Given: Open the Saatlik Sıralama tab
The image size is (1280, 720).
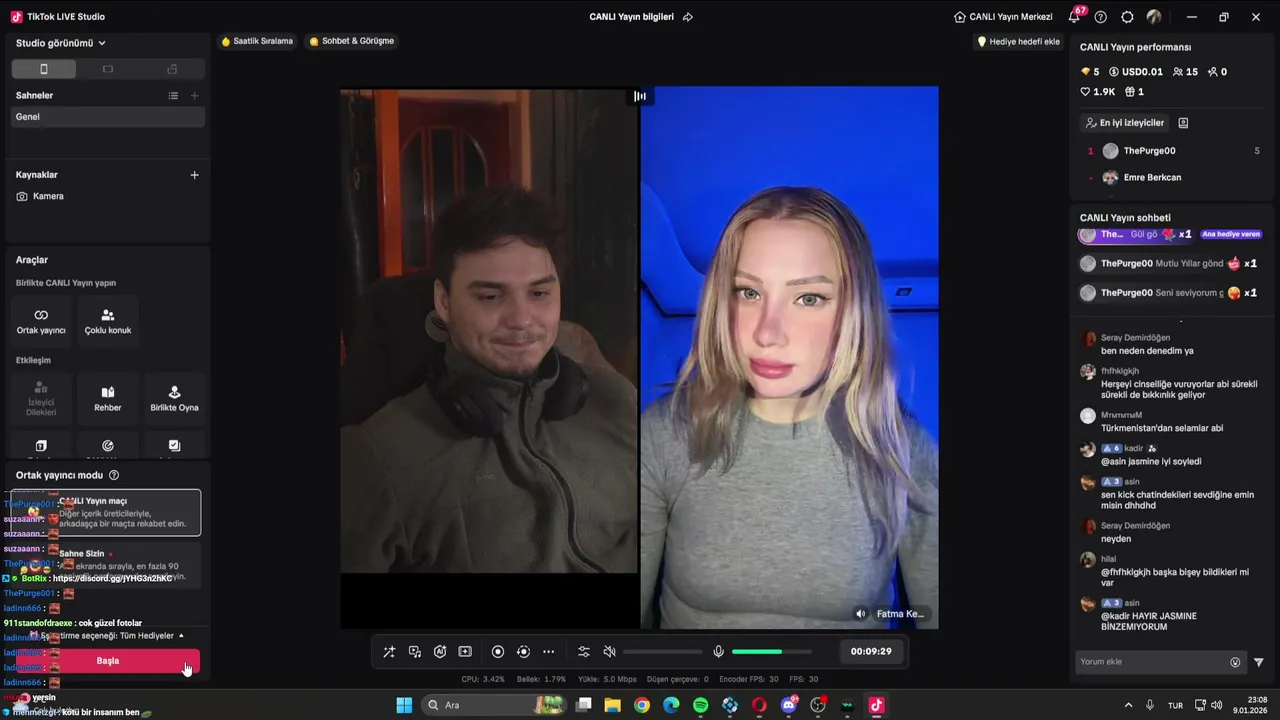Looking at the screenshot, I should coord(257,41).
